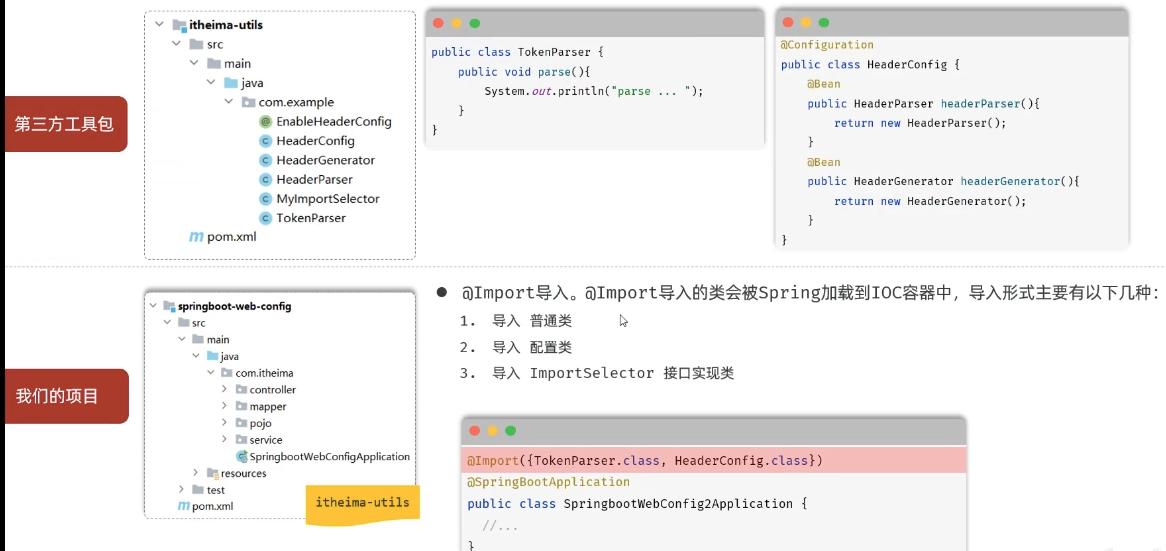Expand the controller package chevron
The height and width of the screenshot is (551, 1166).
225,390
